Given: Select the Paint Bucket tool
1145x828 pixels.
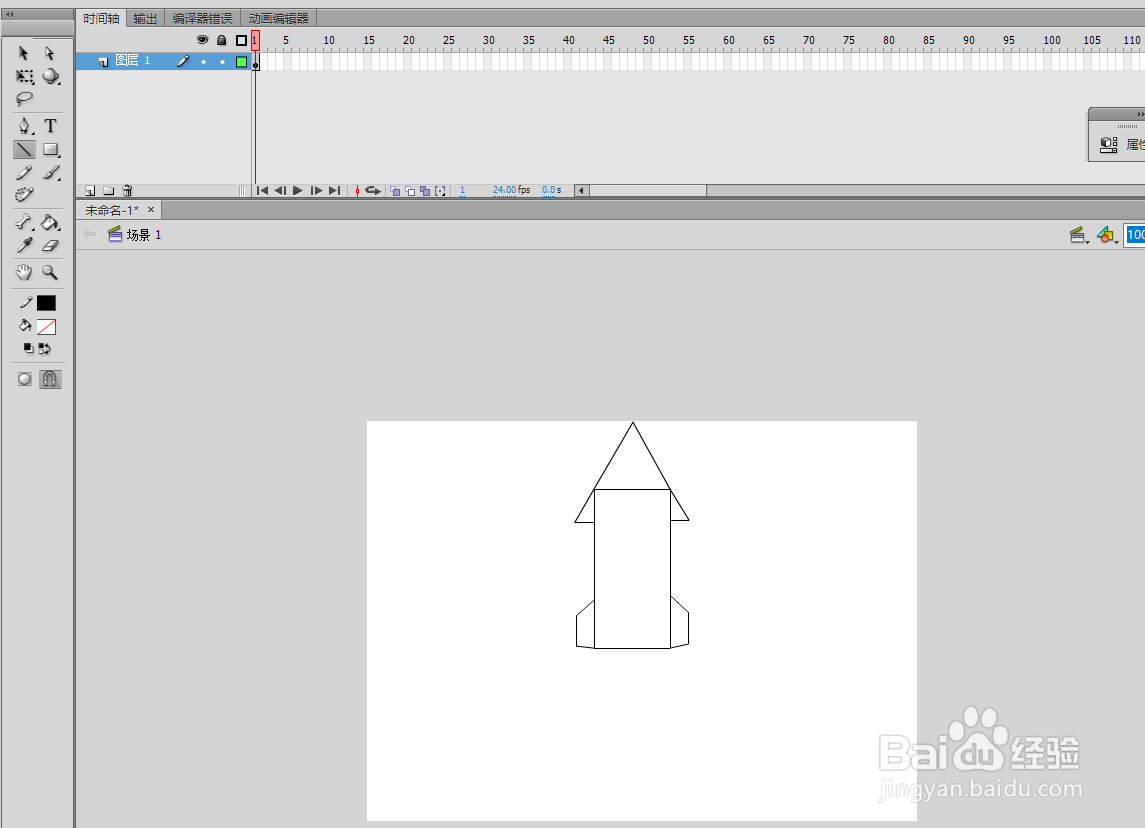Looking at the screenshot, I should click(x=50, y=221).
